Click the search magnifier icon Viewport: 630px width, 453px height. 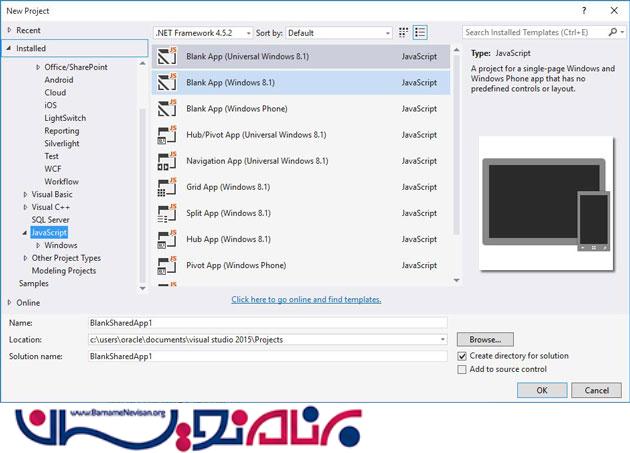612,32
